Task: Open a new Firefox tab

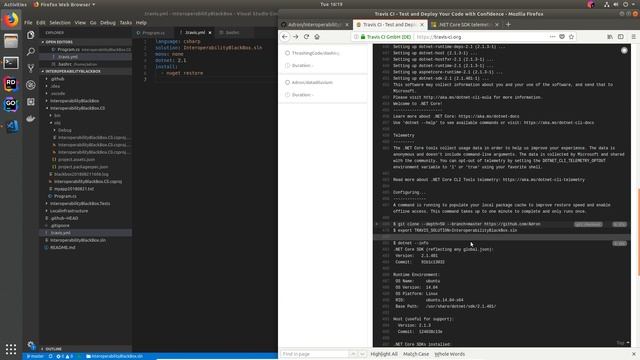Action: [508, 24]
